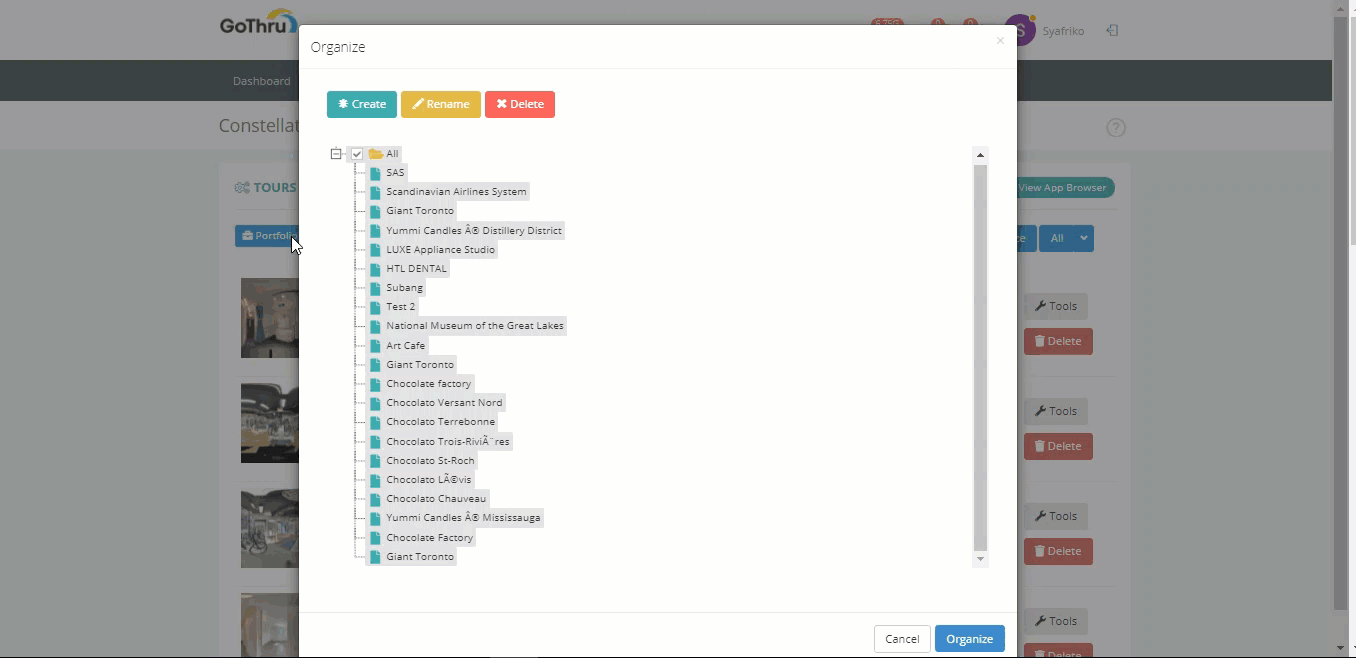Select Chocolato St-Roch tree item
This screenshot has width=1356, height=658.
point(430,461)
